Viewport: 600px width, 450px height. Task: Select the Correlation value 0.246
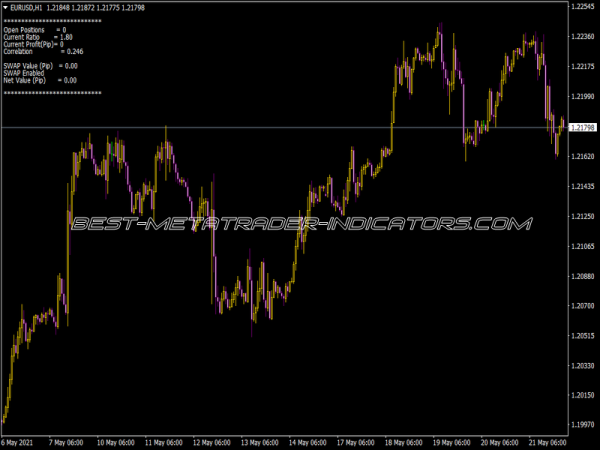(75, 52)
